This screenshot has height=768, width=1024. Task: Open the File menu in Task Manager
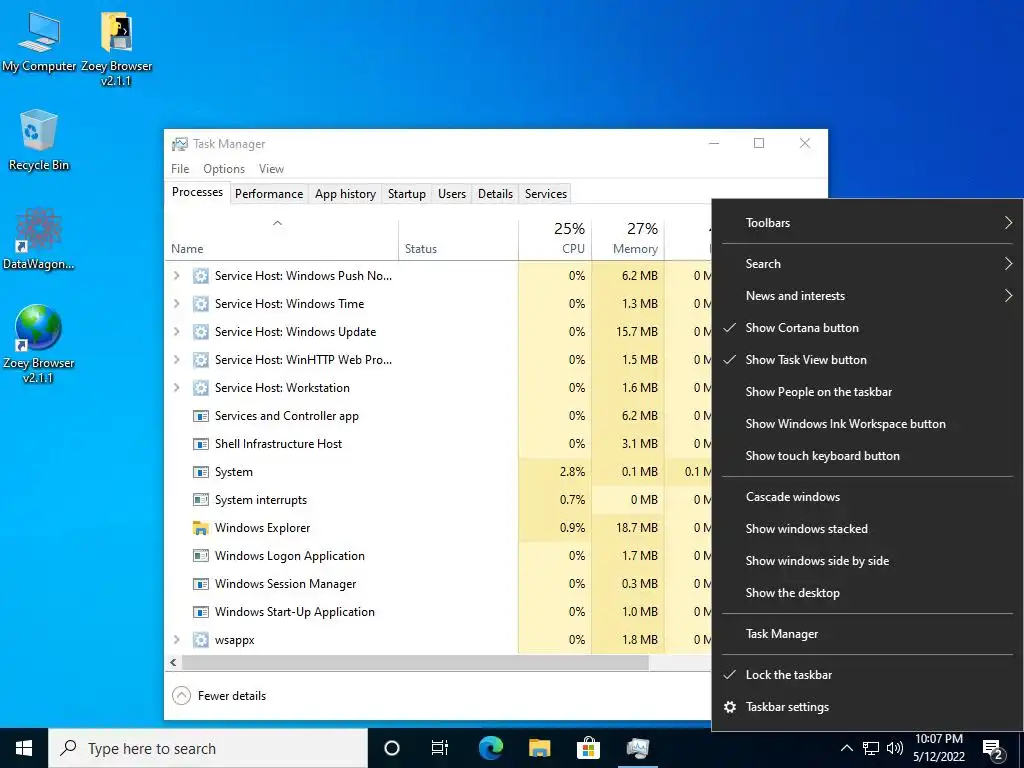click(x=180, y=168)
